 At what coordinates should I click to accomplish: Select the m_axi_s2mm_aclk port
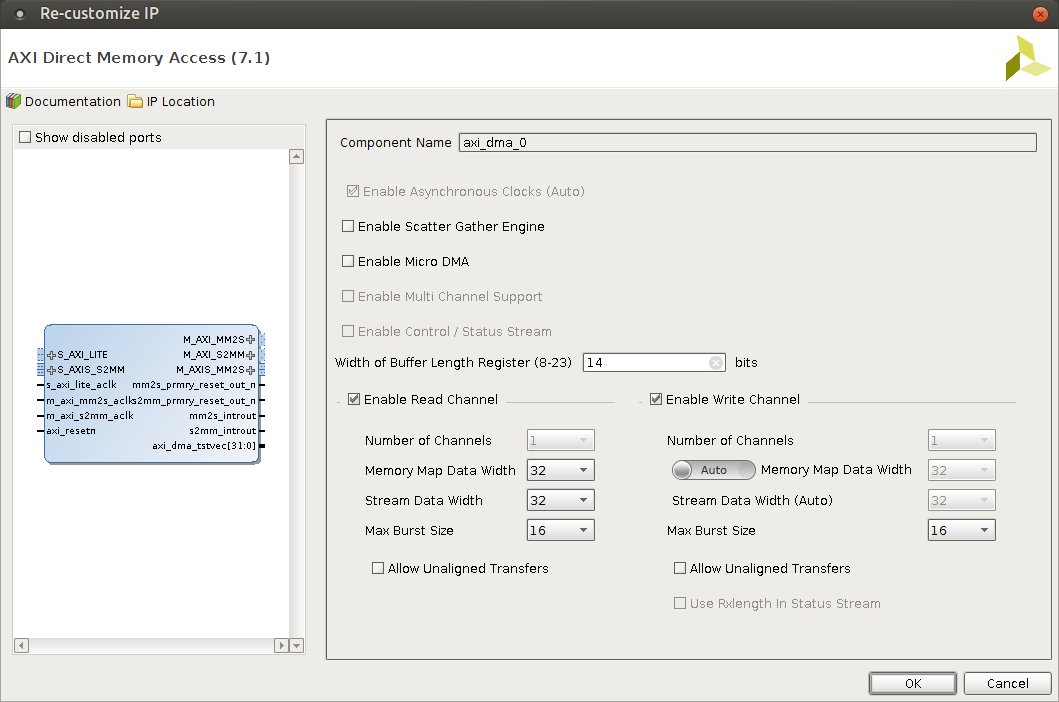[90, 416]
